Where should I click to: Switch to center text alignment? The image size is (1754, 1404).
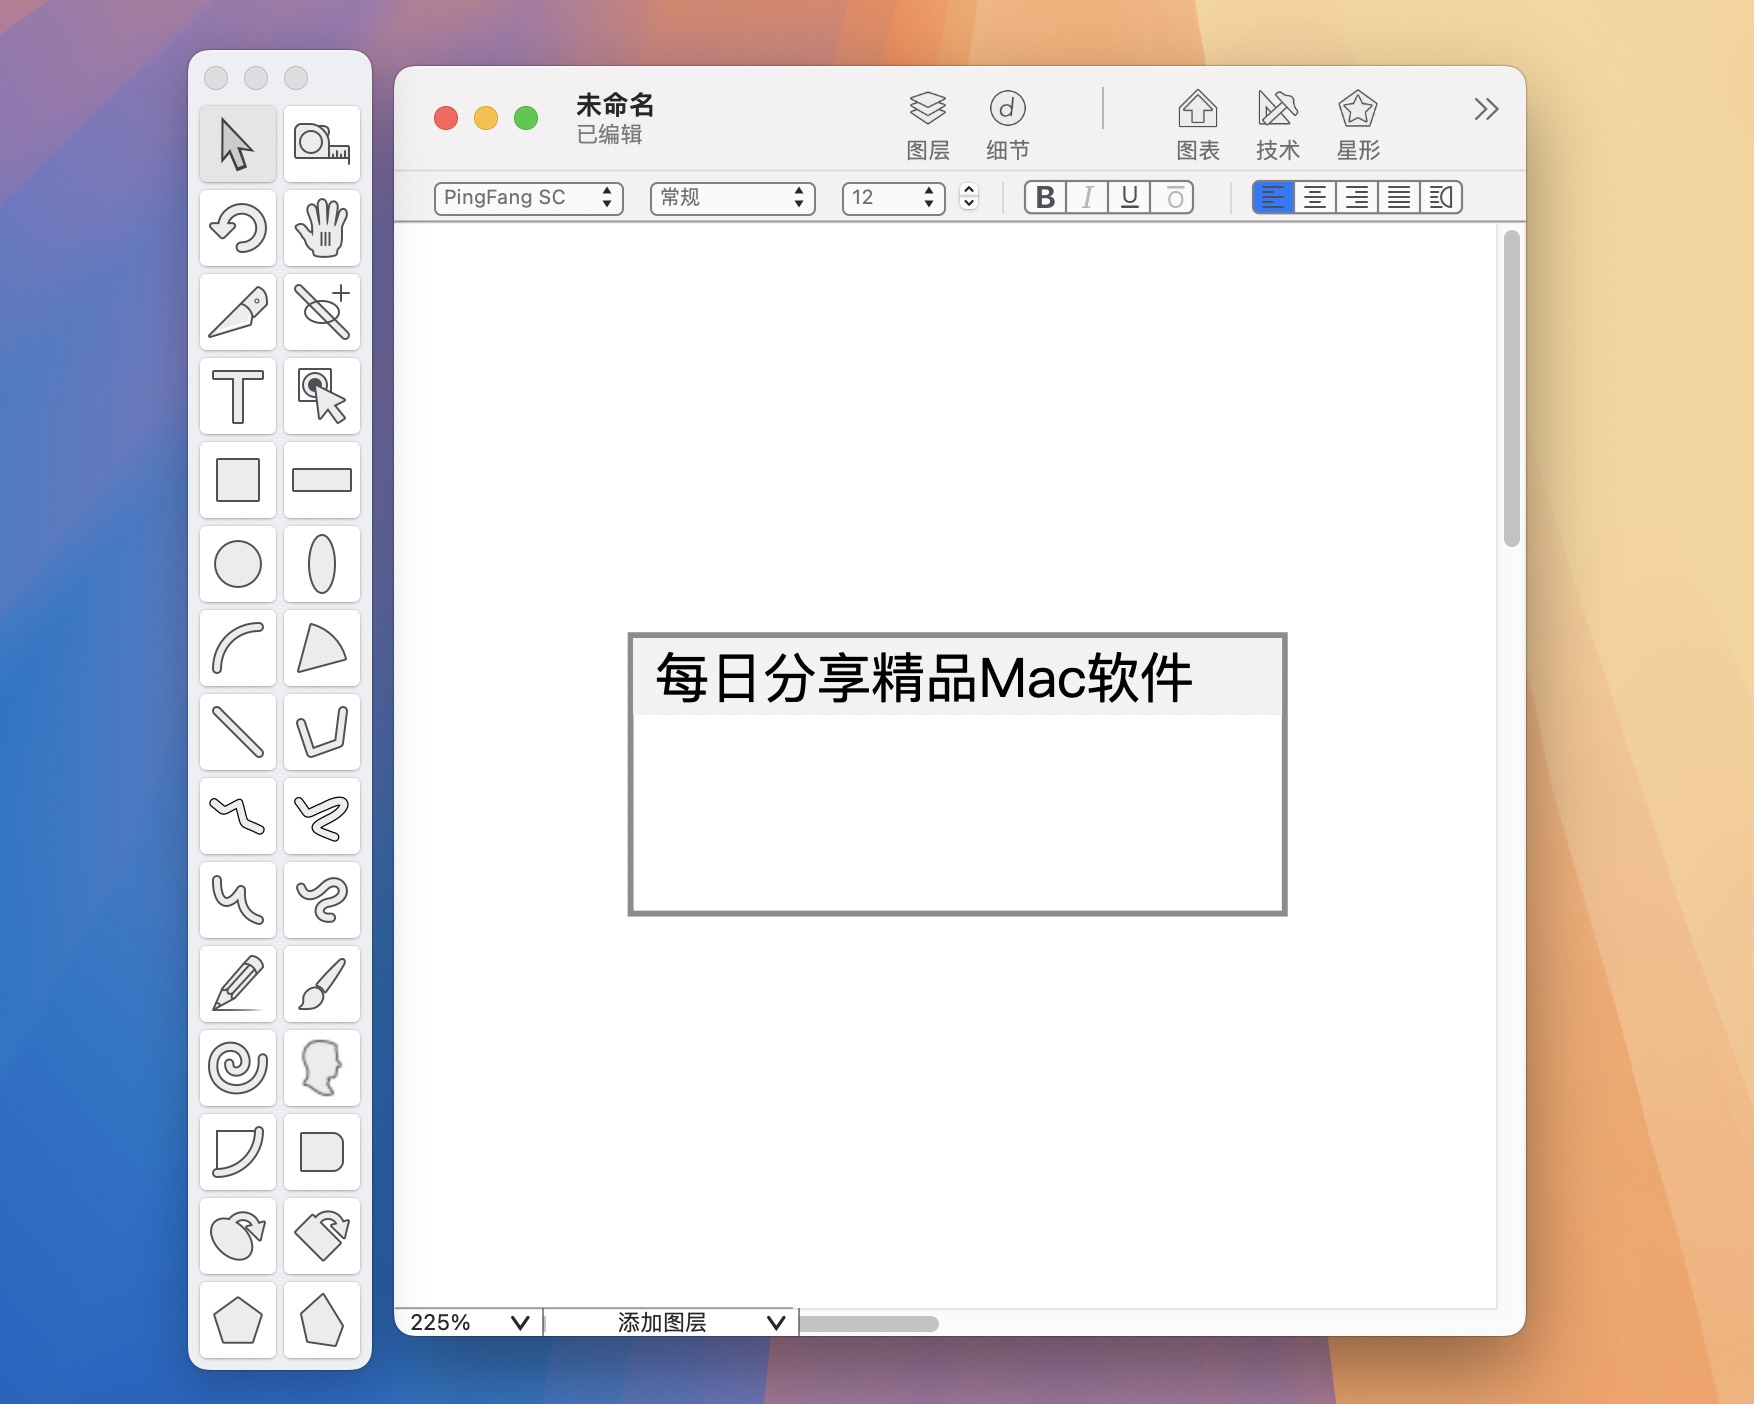(x=1316, y=198)
